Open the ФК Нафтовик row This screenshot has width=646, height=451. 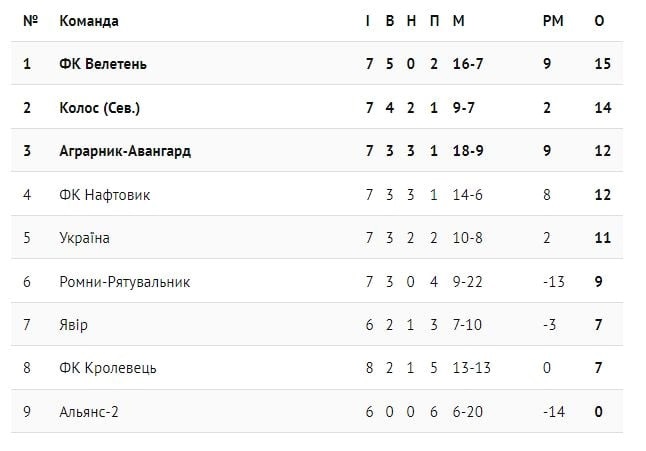pyautogui.click(x=317, y=194)
